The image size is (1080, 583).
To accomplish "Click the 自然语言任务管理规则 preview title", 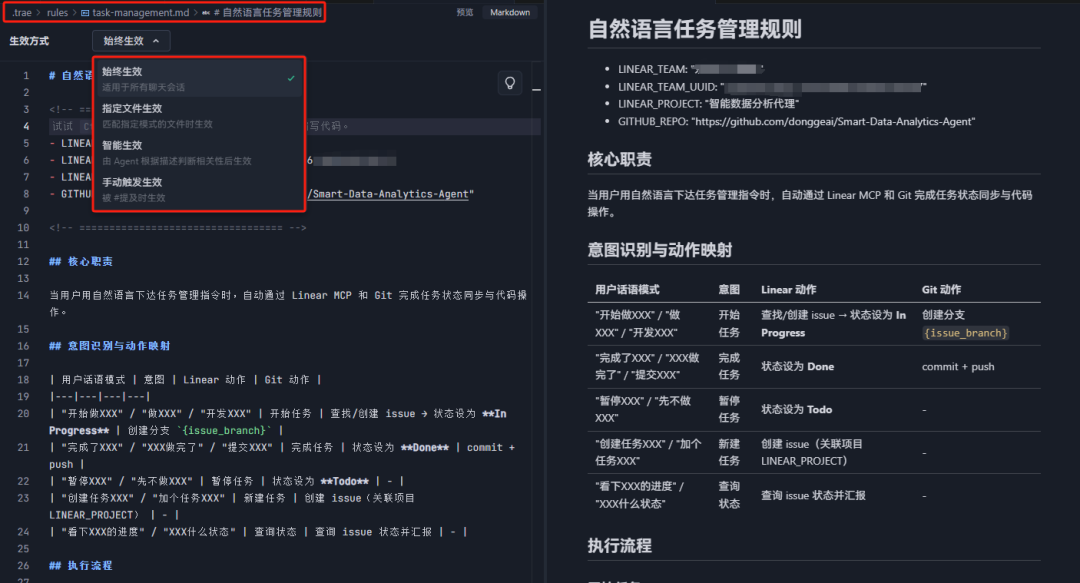I will click(x=694, y=29).
